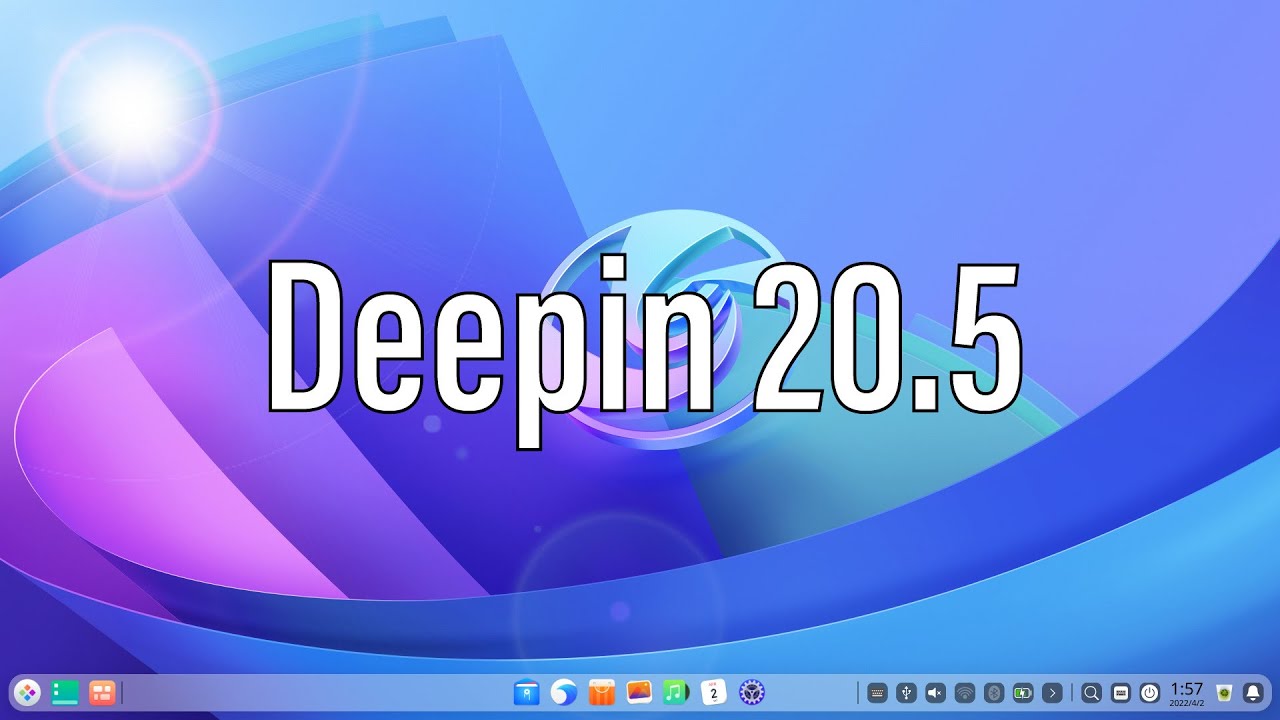Image resolution: width=1280 pixels, height=720 pixels.
Task: Open the USB device tray icon
Action: [906, 692]
